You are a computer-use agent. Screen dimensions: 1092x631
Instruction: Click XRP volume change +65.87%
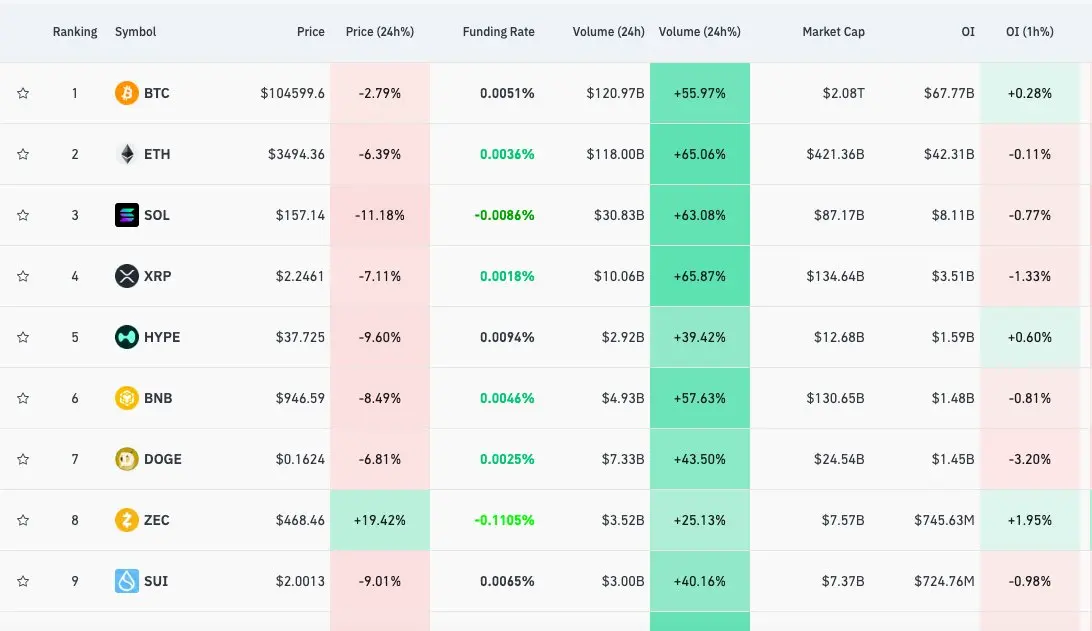pos(700,276)
